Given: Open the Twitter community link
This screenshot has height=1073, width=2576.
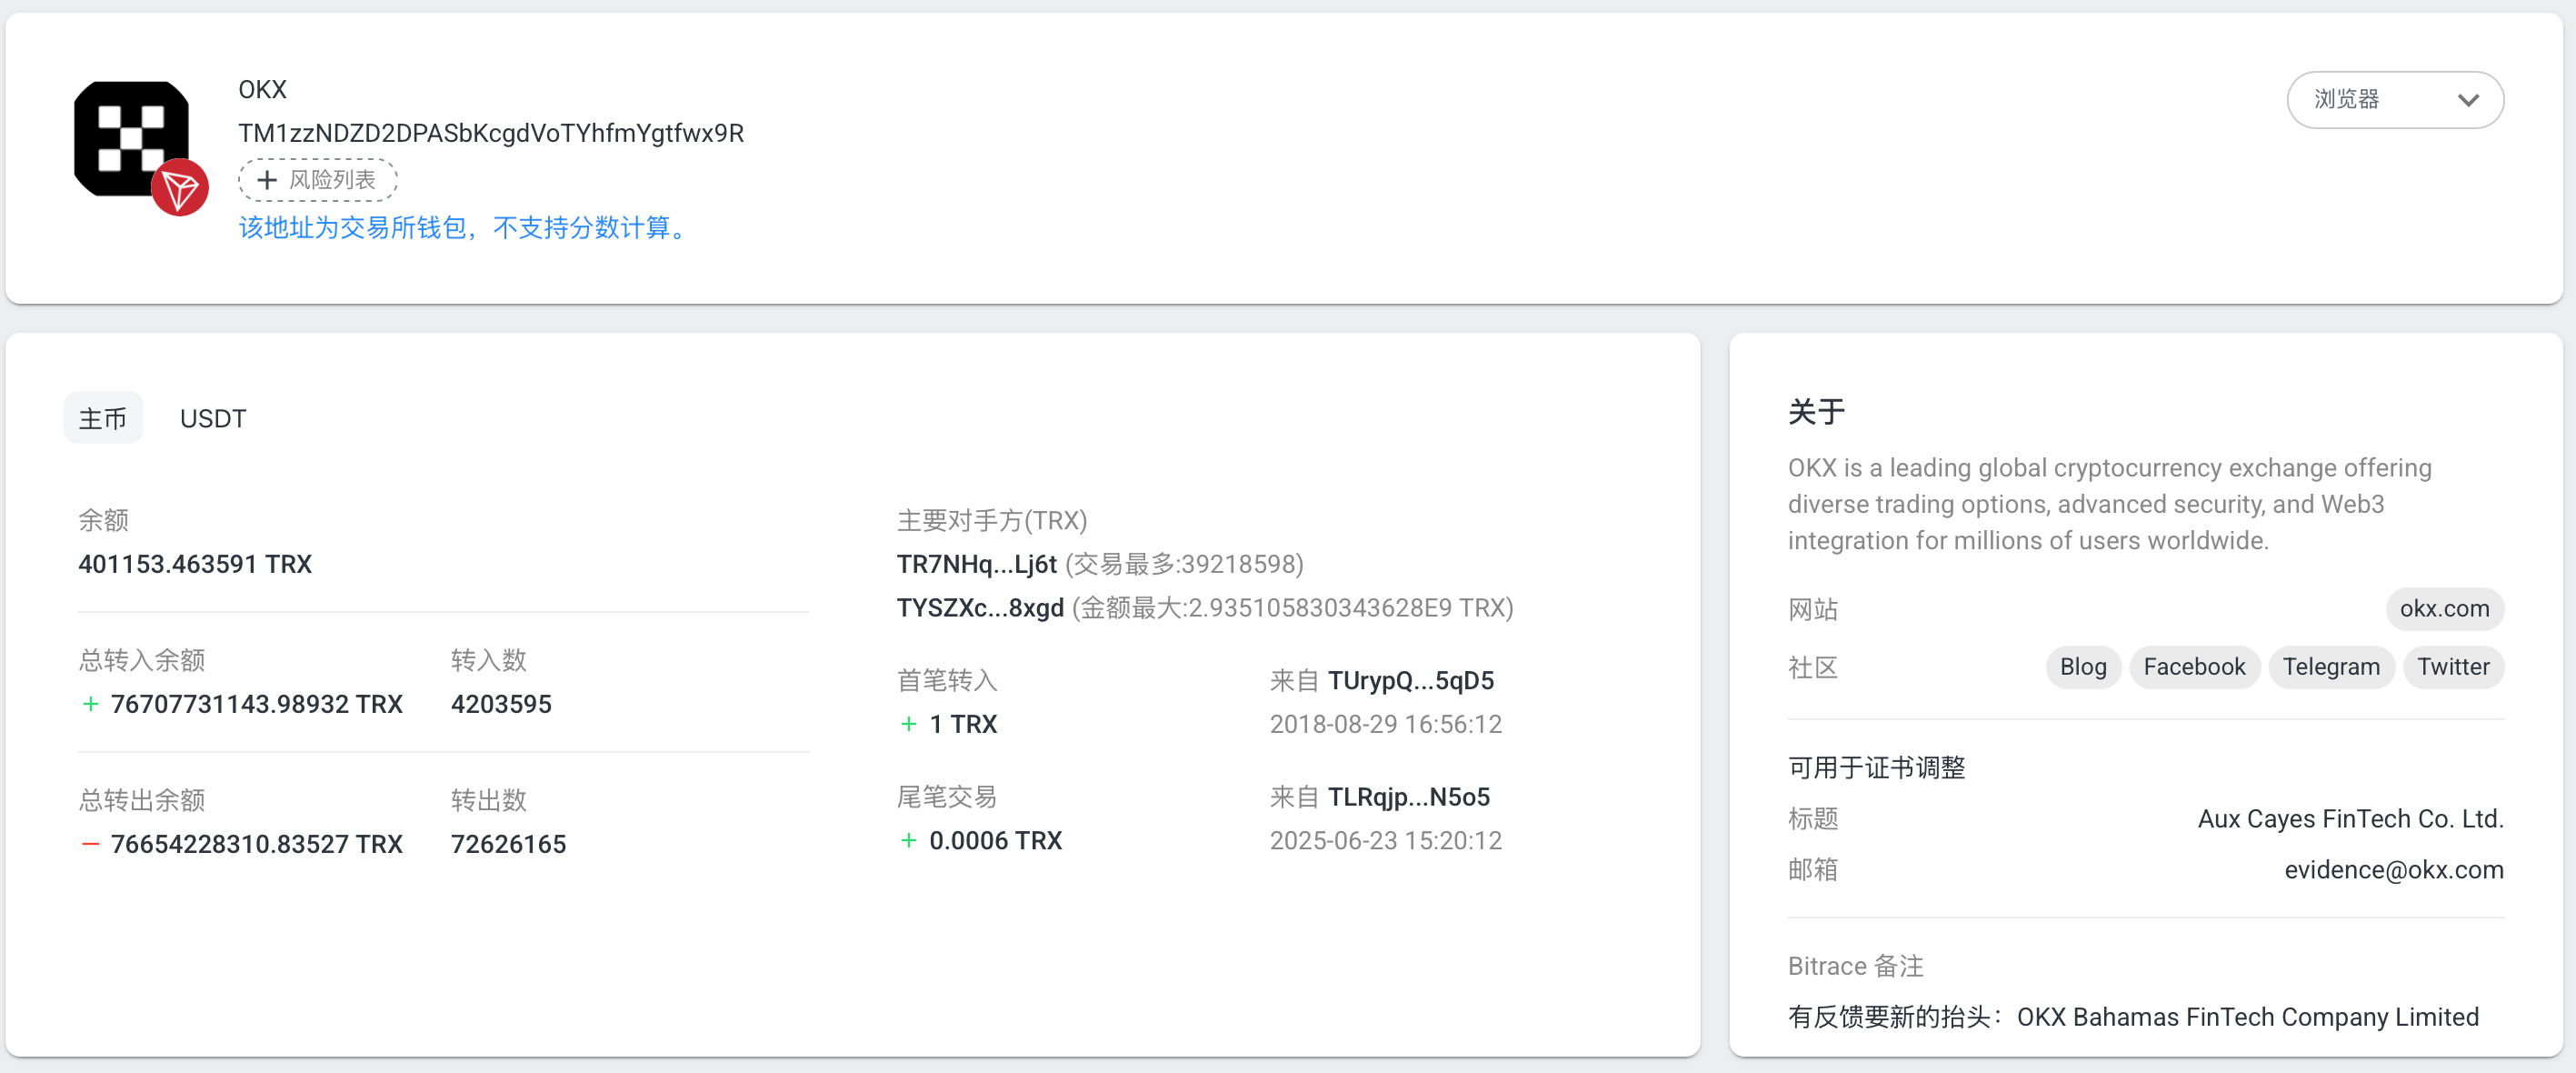Looking at the screenshot, I should [2452, 667].
